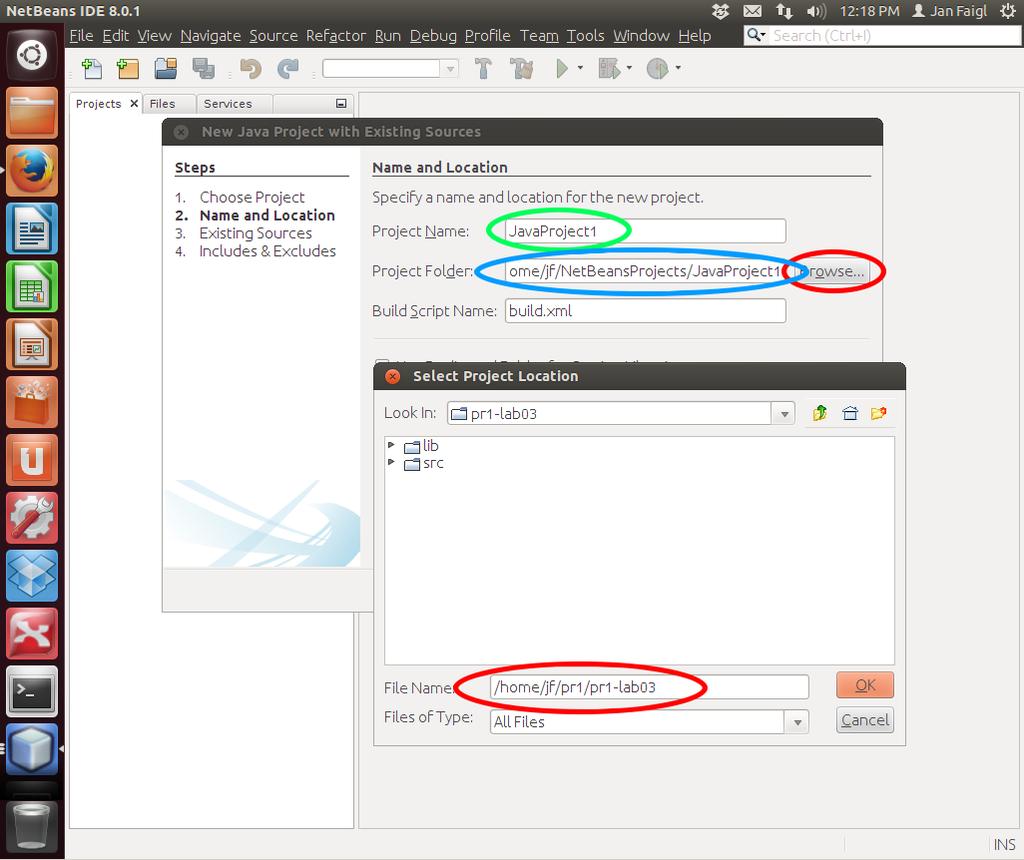Open the Navigate menu
1024x860 pixels.
[210, 35]
